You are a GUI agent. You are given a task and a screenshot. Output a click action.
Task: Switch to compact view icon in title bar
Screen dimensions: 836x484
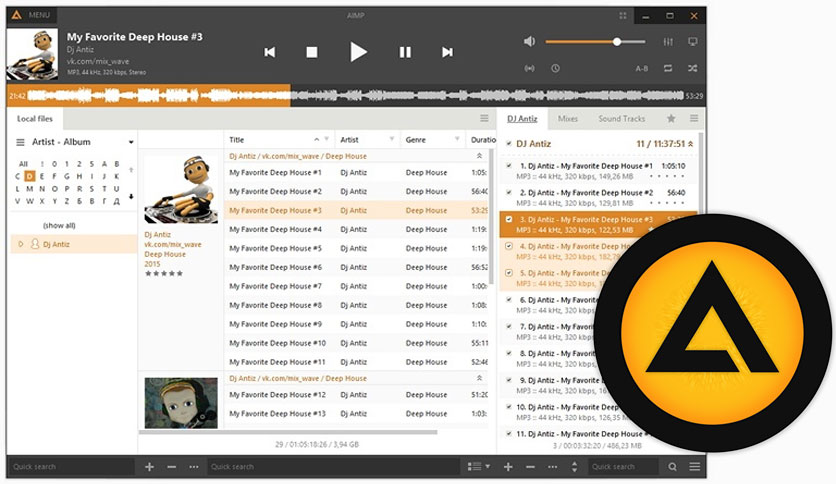623,15
